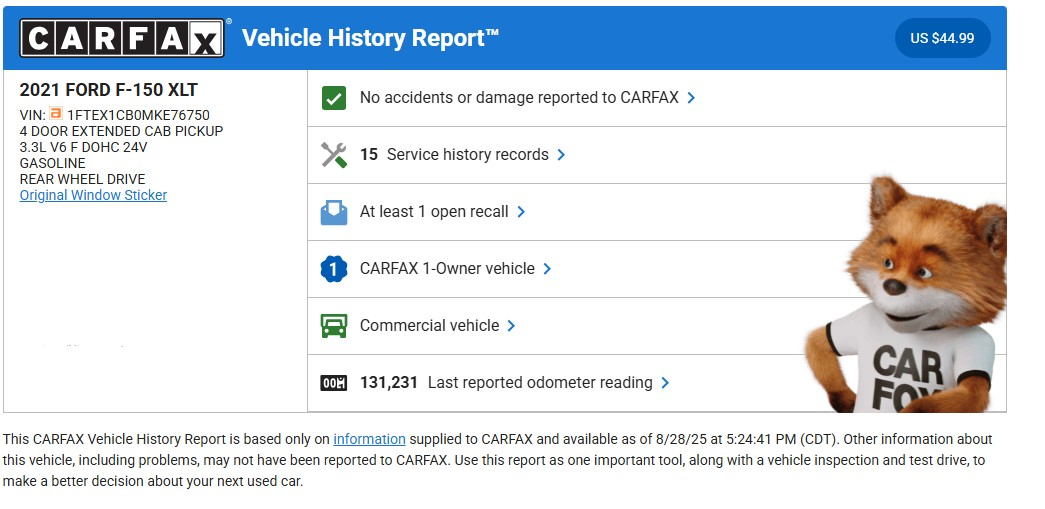This screenshot has height=509, width=1045.
Task: Click the 2021 FORD F-150 XLT heading
Action: 109,90
